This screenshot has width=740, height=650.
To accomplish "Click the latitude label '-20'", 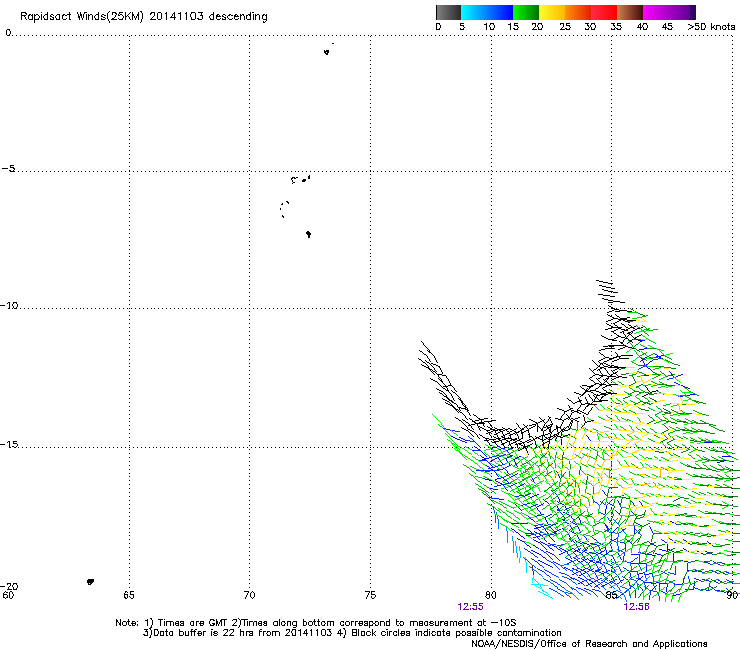I will coord(9,586).
